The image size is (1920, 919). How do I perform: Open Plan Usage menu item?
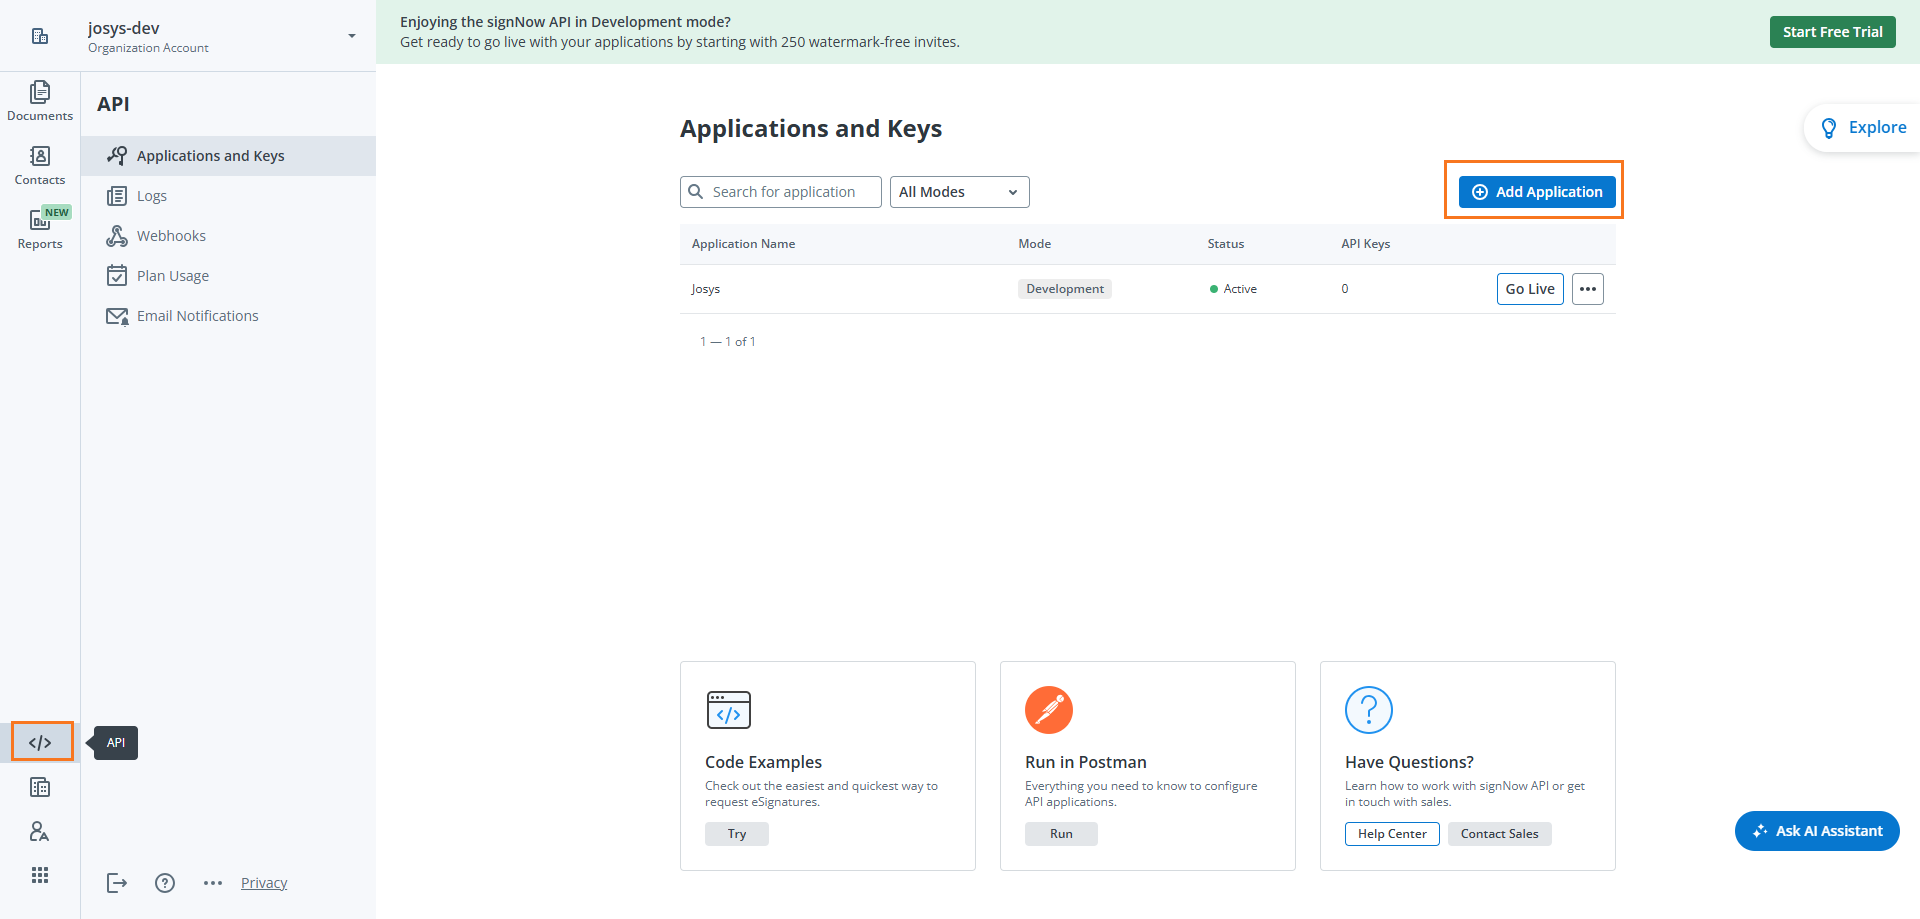click(x=173, y=276)
